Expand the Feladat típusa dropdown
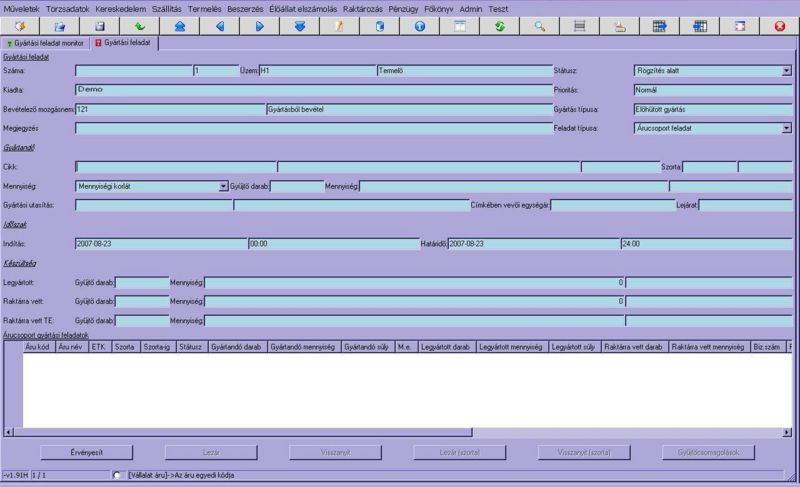 [x=785, y=128]
